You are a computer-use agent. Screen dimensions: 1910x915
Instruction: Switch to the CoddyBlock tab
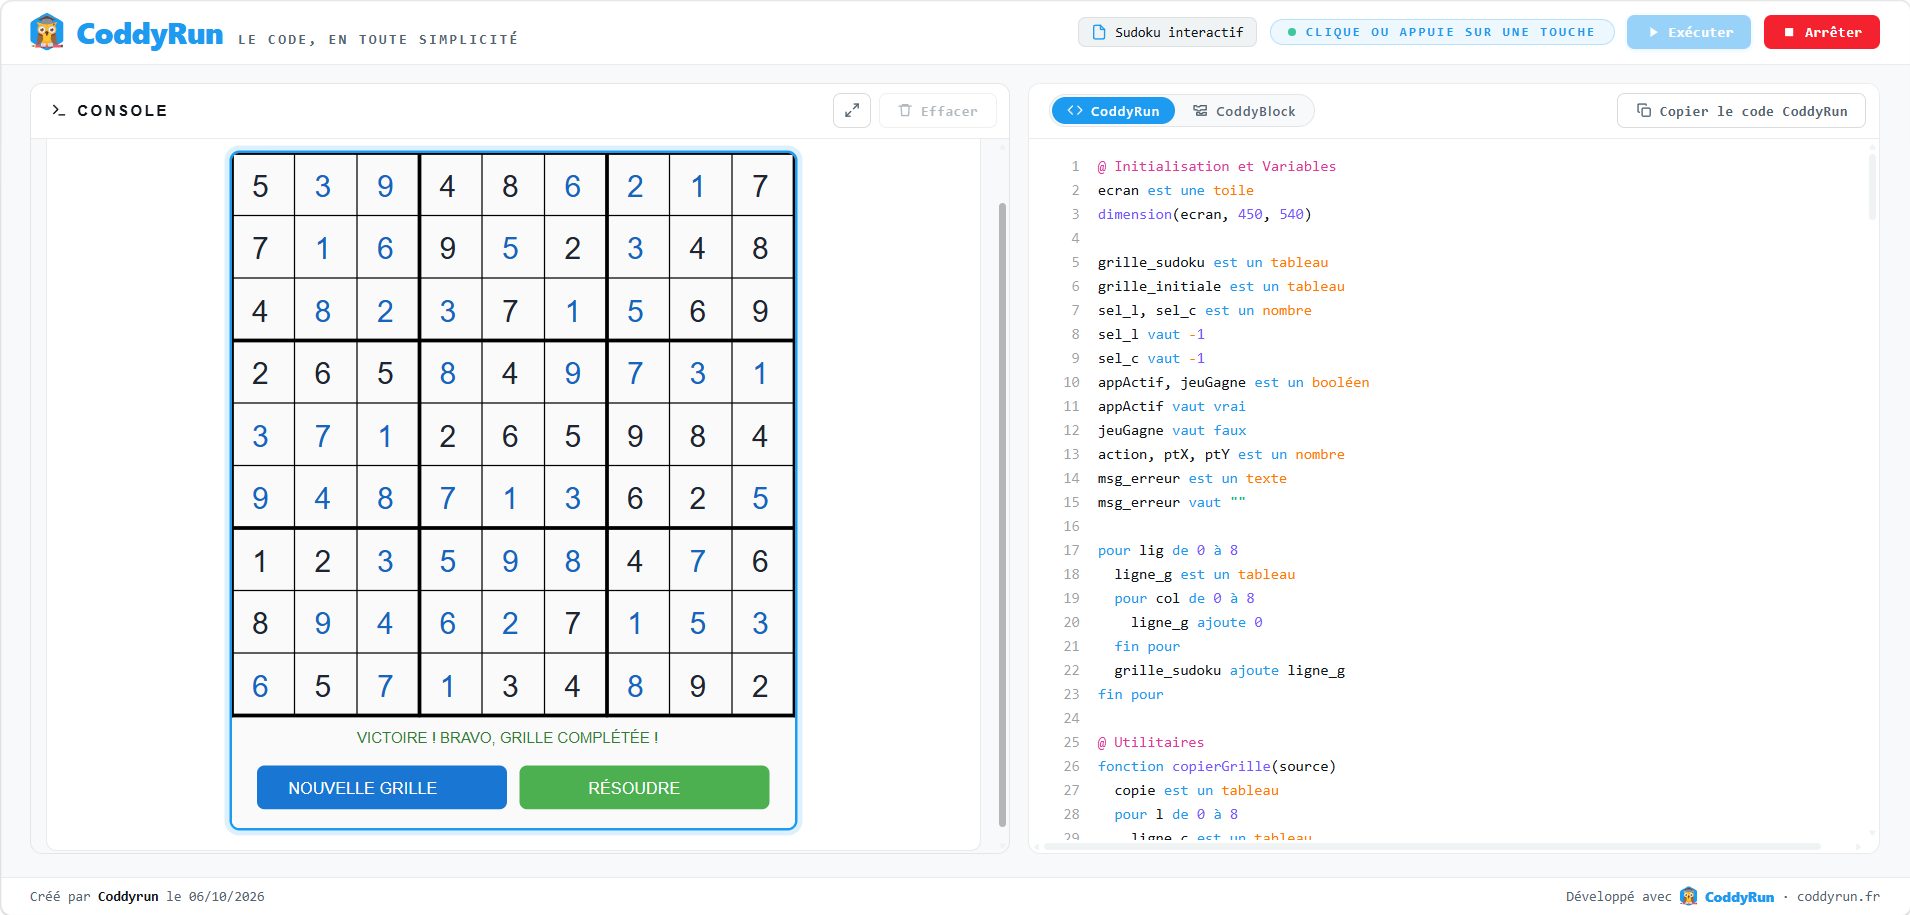(1244, 111)
